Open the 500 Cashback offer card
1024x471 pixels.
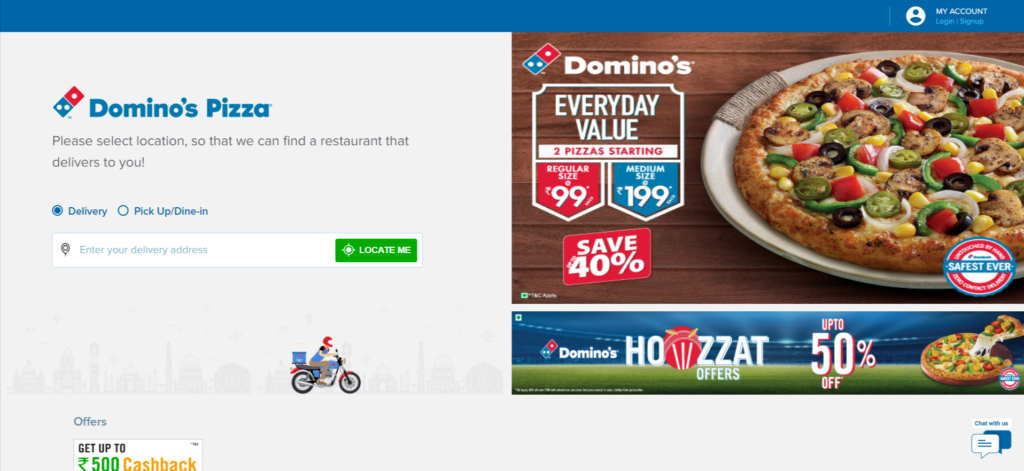(x=138, y=455)
